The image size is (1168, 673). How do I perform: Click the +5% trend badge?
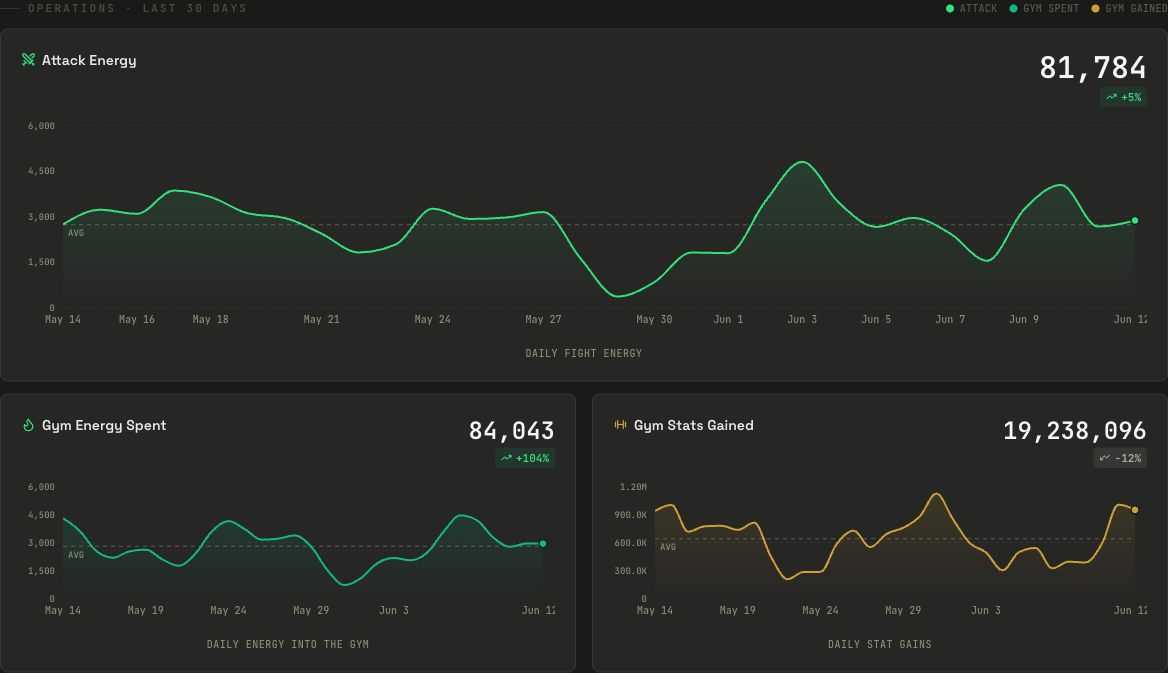pos(1123,97)
